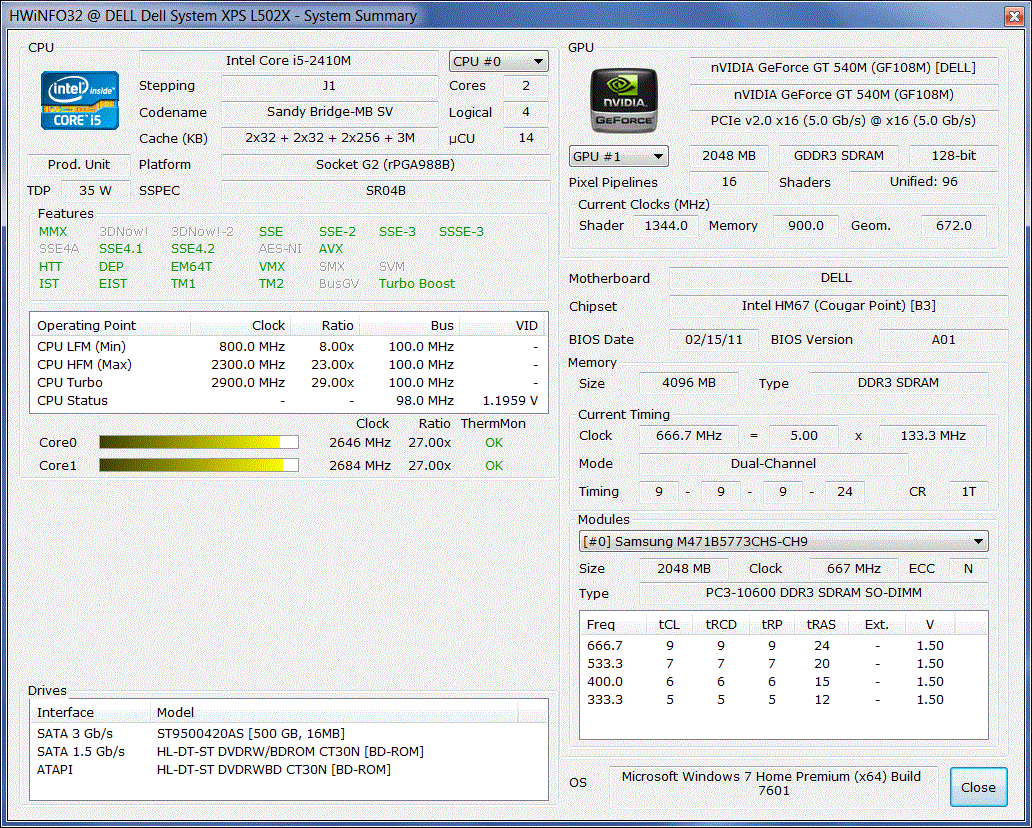1032x828 pixels.
Task: Select the HL-DT-ST DVDRW/BDROM CT30N drive row
Action: [288, 752]
